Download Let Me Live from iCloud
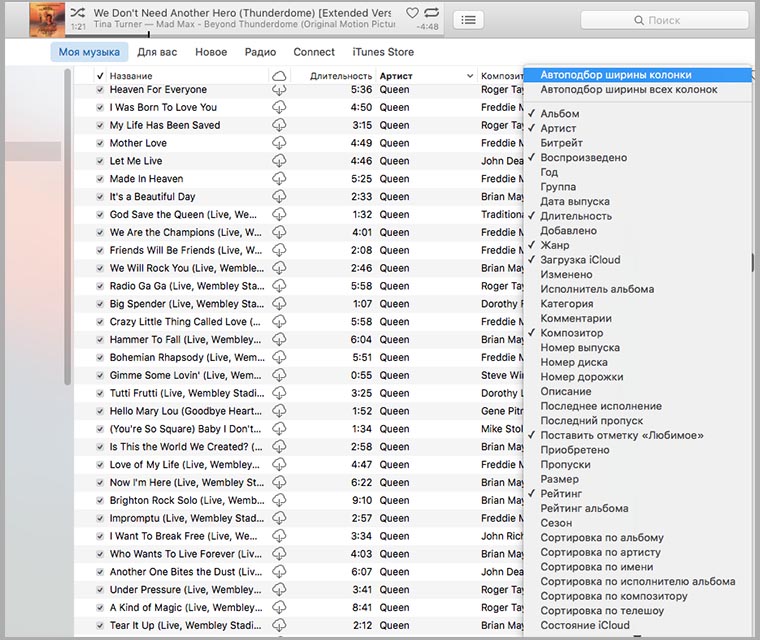Screen dimensions: 760x640 tap(279, 161)
